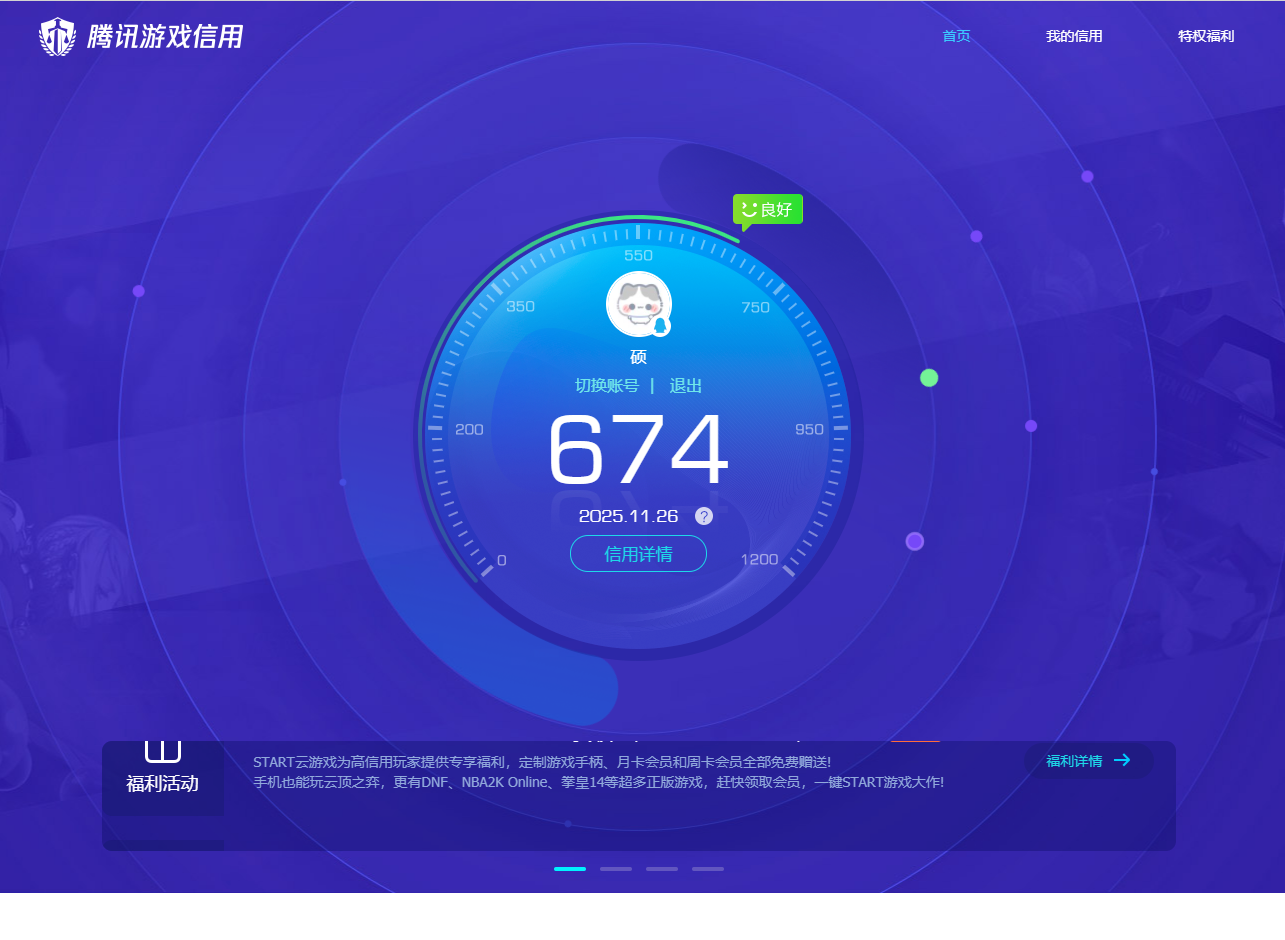The width and height of the screenshot is (1285, 940).
Task: Click the green dot on the orbit ring
Action: (929, 377)
